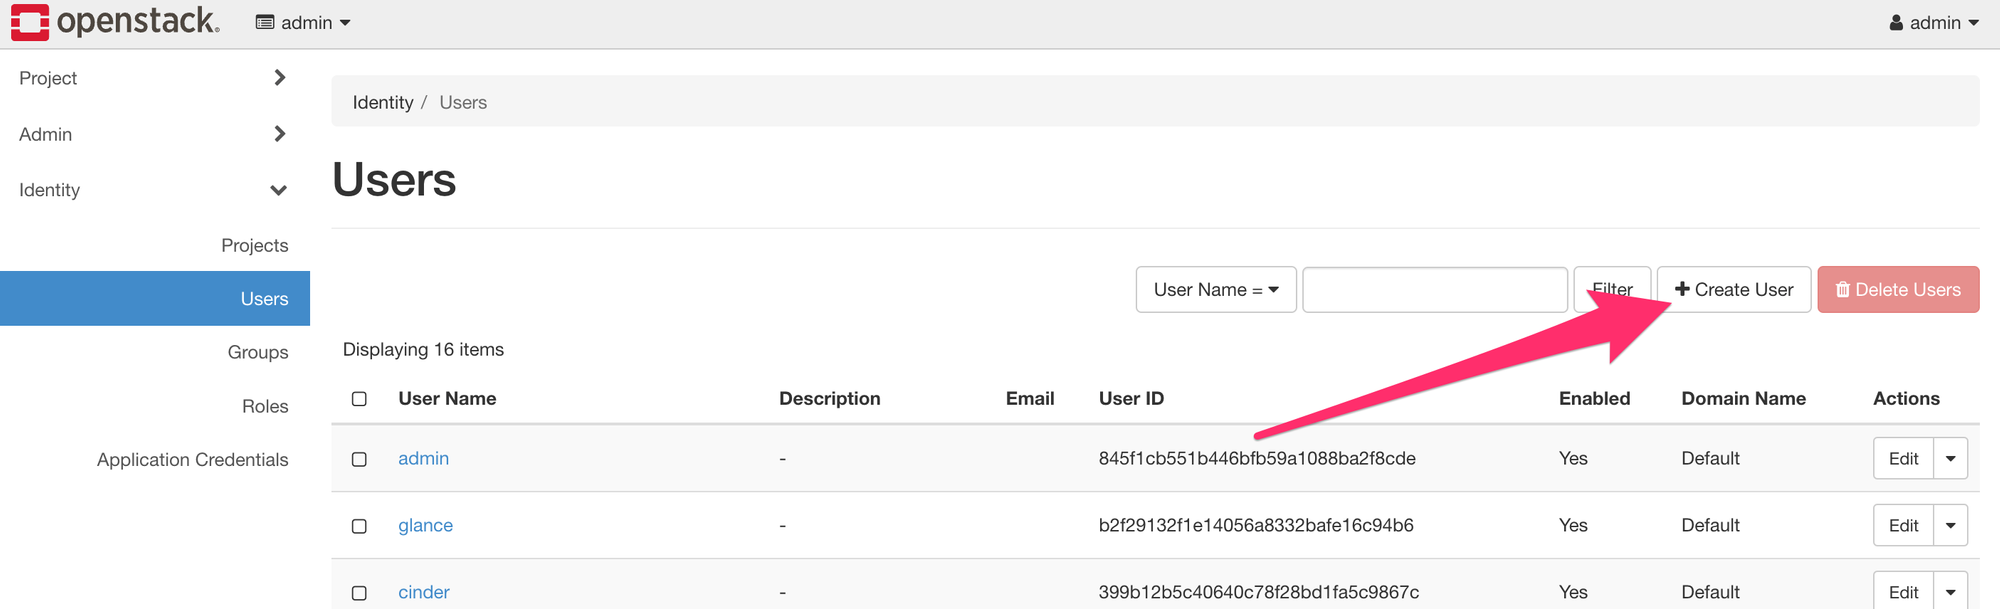This screenshot has height=609, width=2000.
Task: Open the User Name filter dropdown
Action: click(x=1216, y=289)
